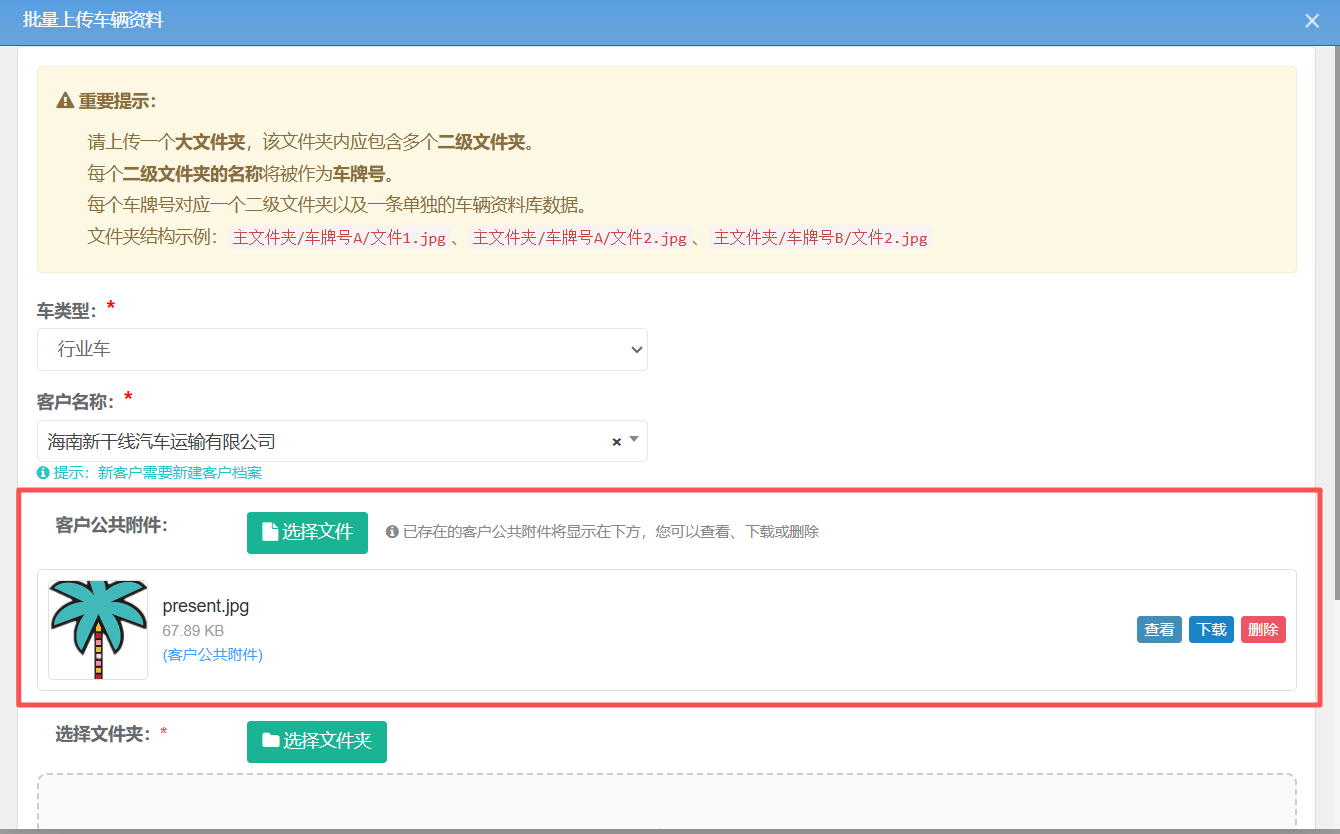
Task: Click the warning triangle icon beside 重要提示
Action: (65, 101)
